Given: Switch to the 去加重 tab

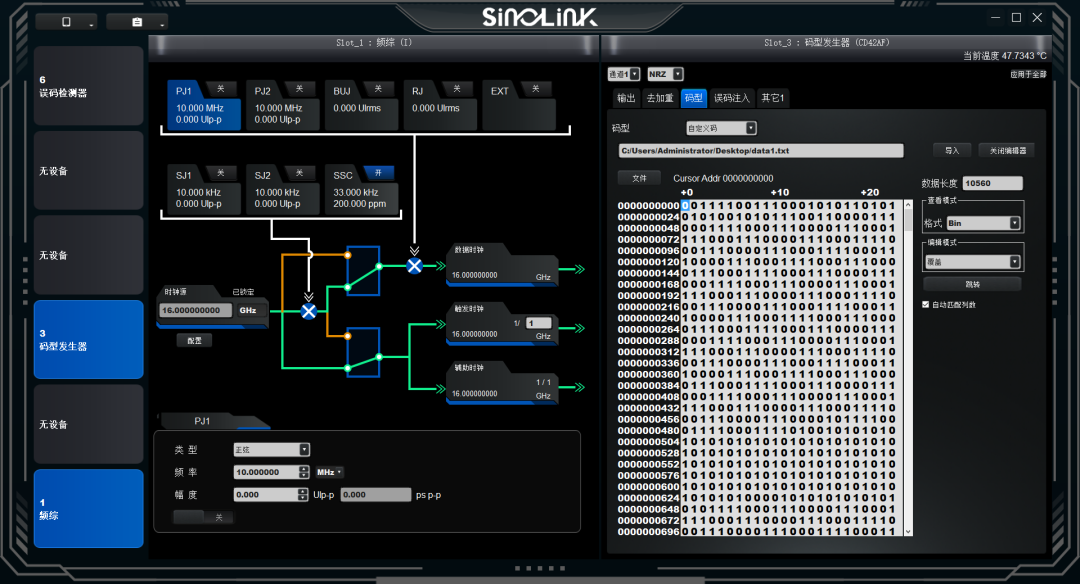Looking at the screenshot, I should pos(659,98).
